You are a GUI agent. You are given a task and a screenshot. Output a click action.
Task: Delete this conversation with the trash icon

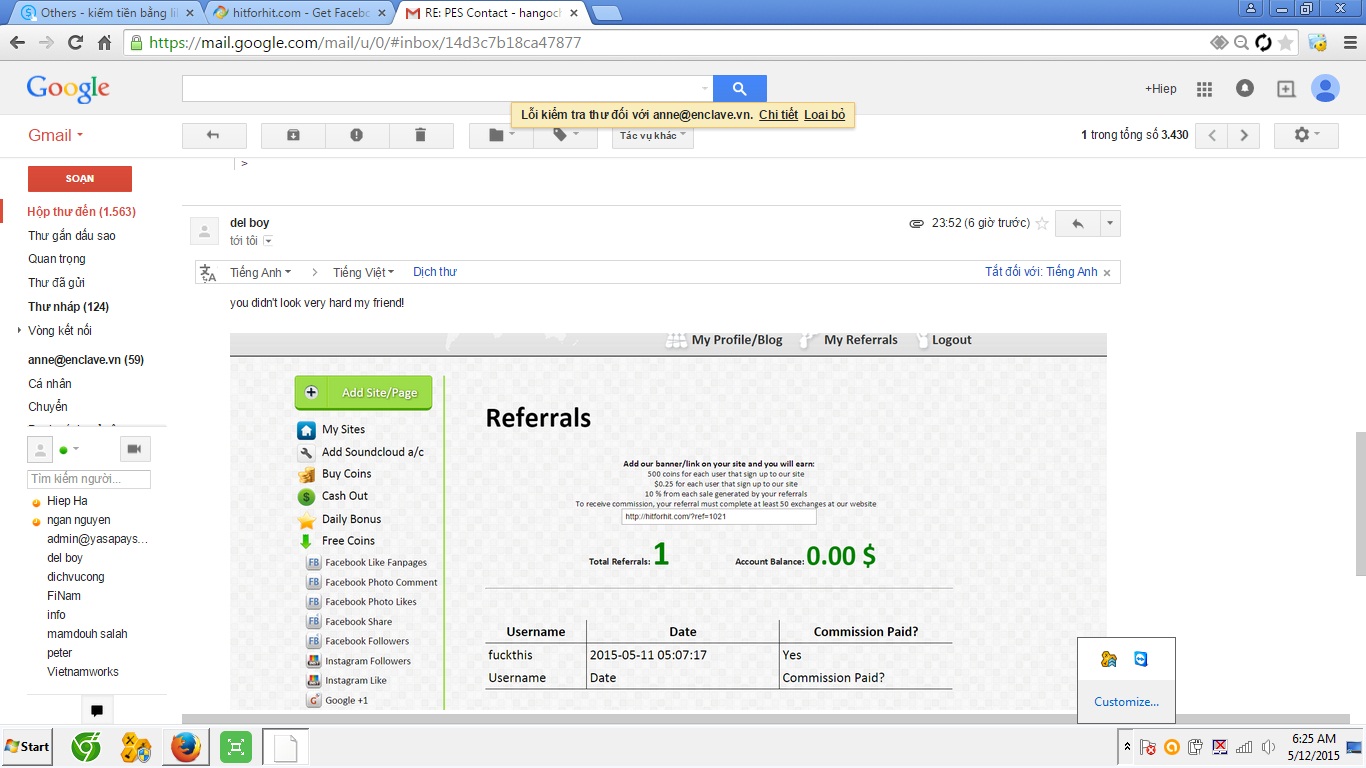(421, 135)
